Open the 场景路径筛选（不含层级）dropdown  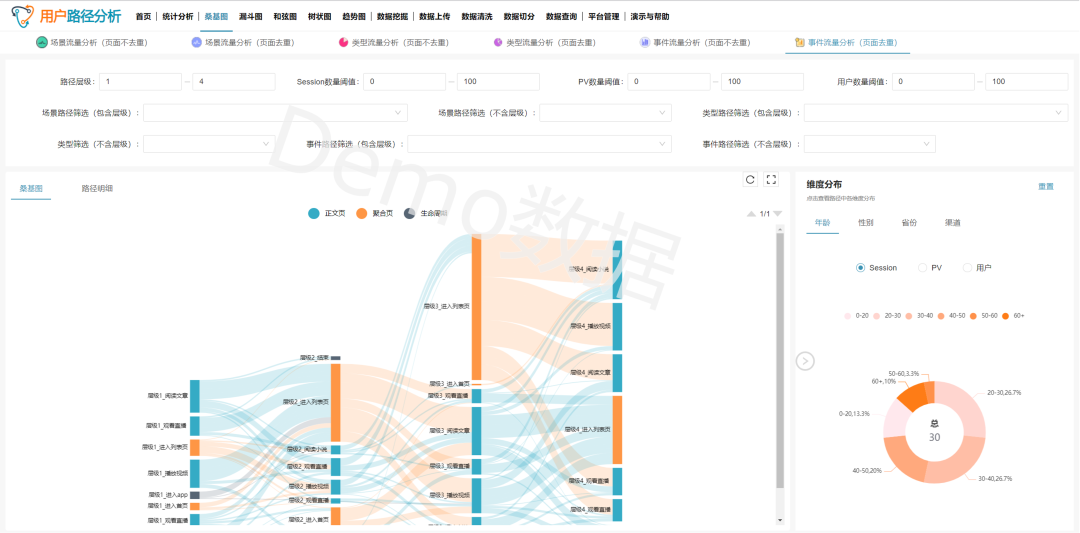click(605, 112)
